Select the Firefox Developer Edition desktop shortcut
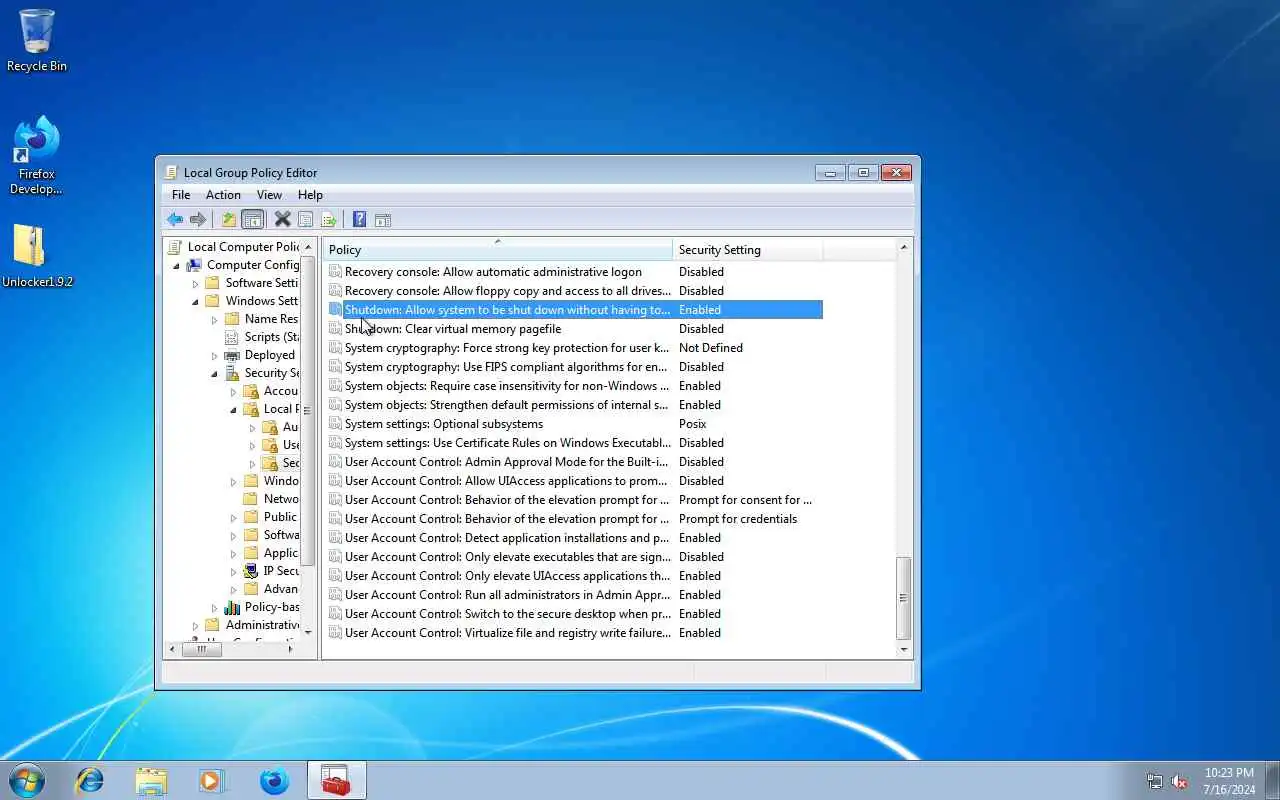Viewport: 1280px width, 800px height. pos(37,156)
